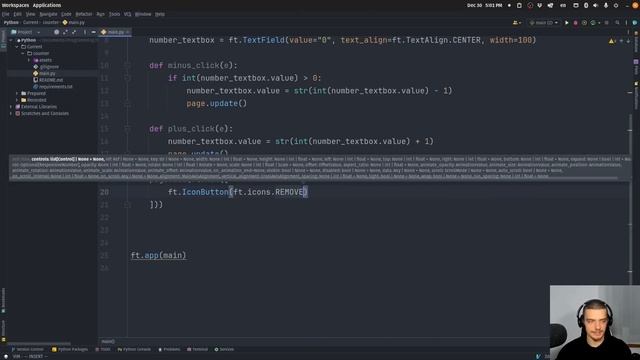Open Project panel options menu
This screenshot has height=360, width=640.
85,32
